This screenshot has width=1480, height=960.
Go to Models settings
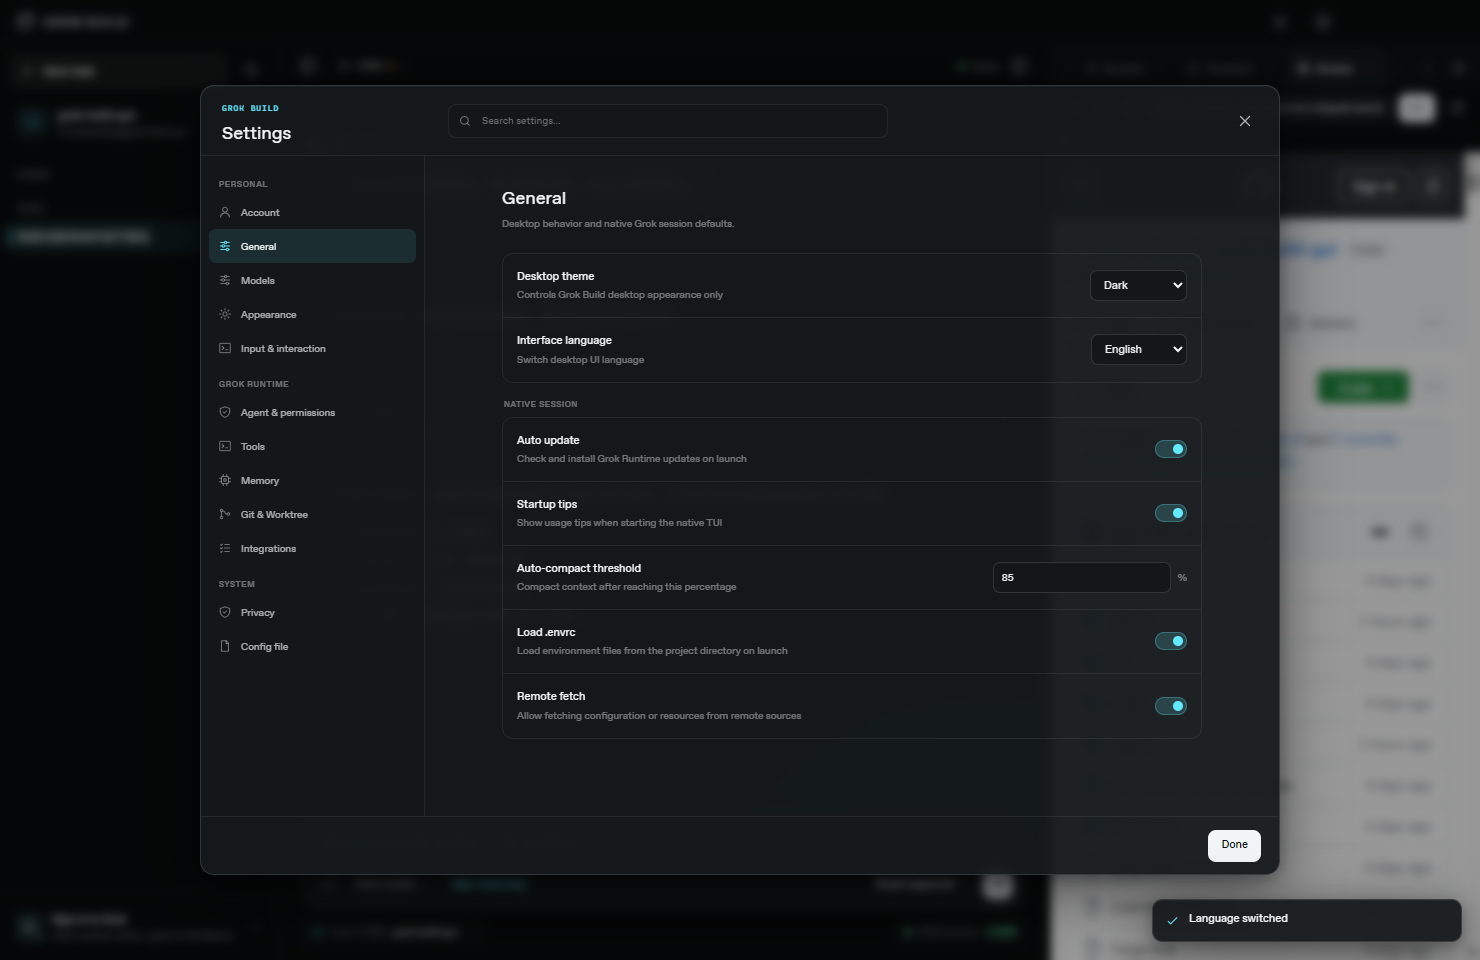click(312, 280)
